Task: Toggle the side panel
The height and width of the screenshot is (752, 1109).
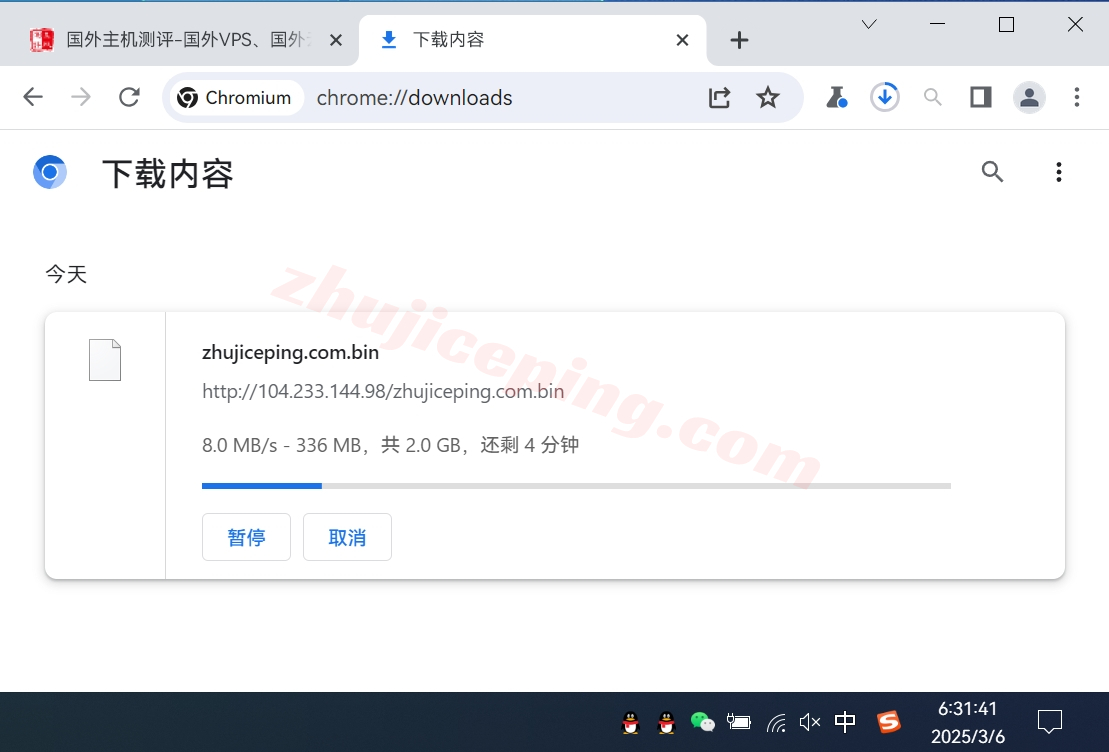Action: pos(981,98)
